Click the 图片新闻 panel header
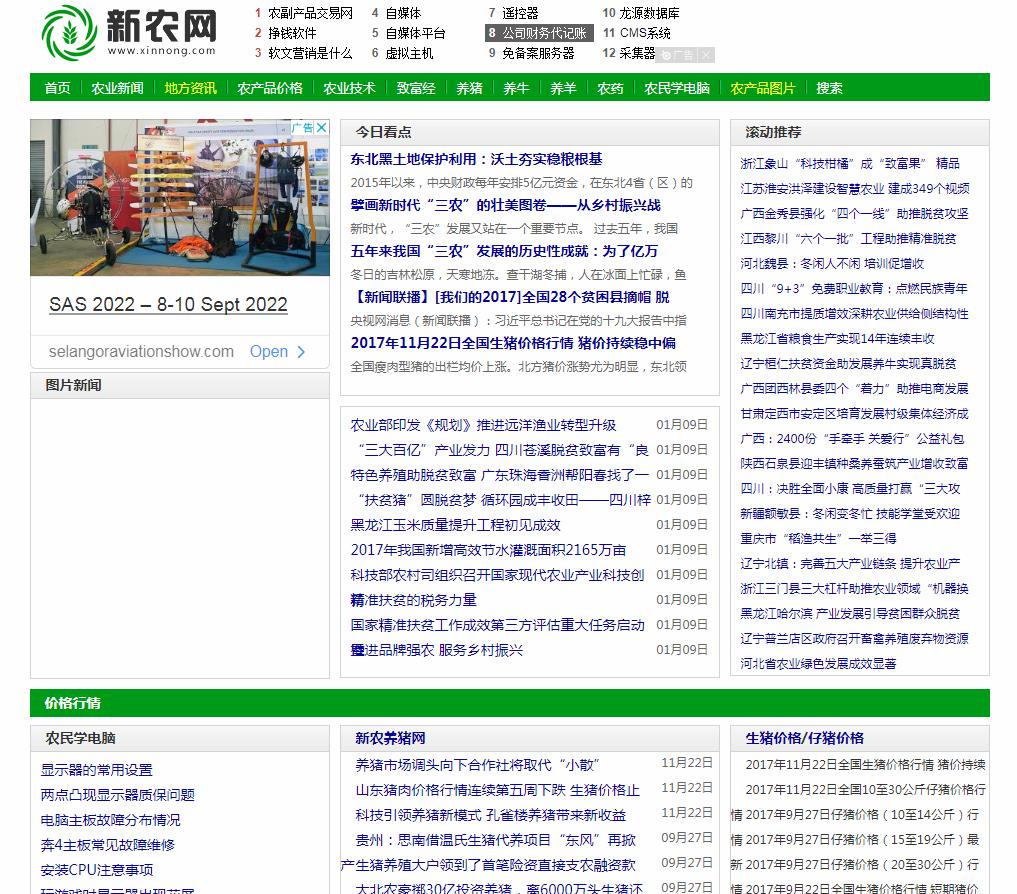Image resolution: width=1017 pixels, height=894 pixels. [x=180, y=385]
